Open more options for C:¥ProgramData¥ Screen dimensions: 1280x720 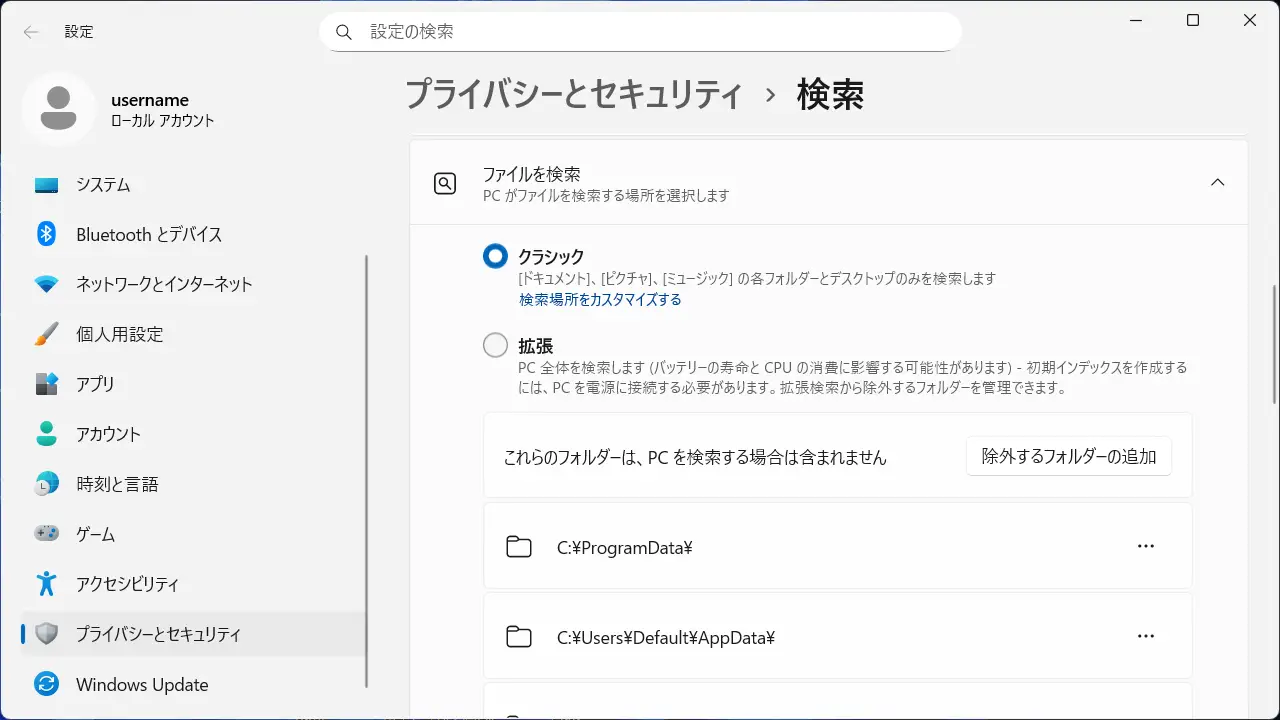1146,546
